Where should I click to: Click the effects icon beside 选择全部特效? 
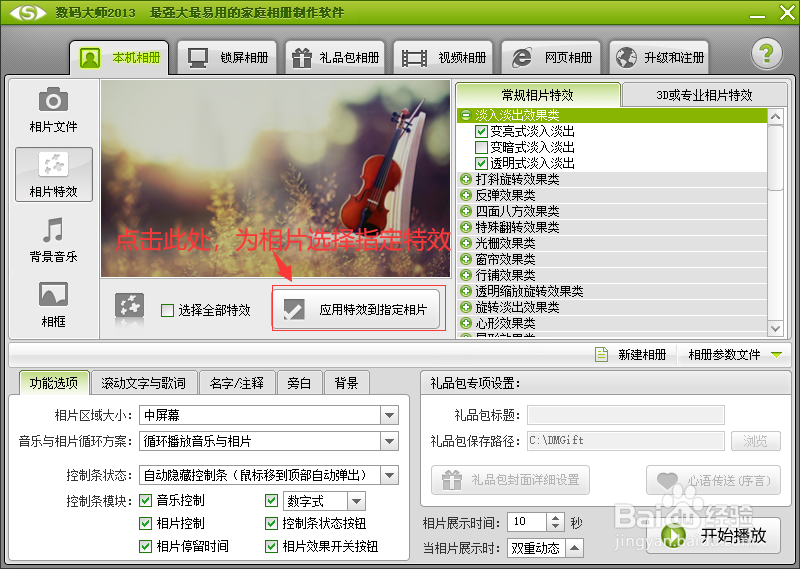tap(129, 307)
